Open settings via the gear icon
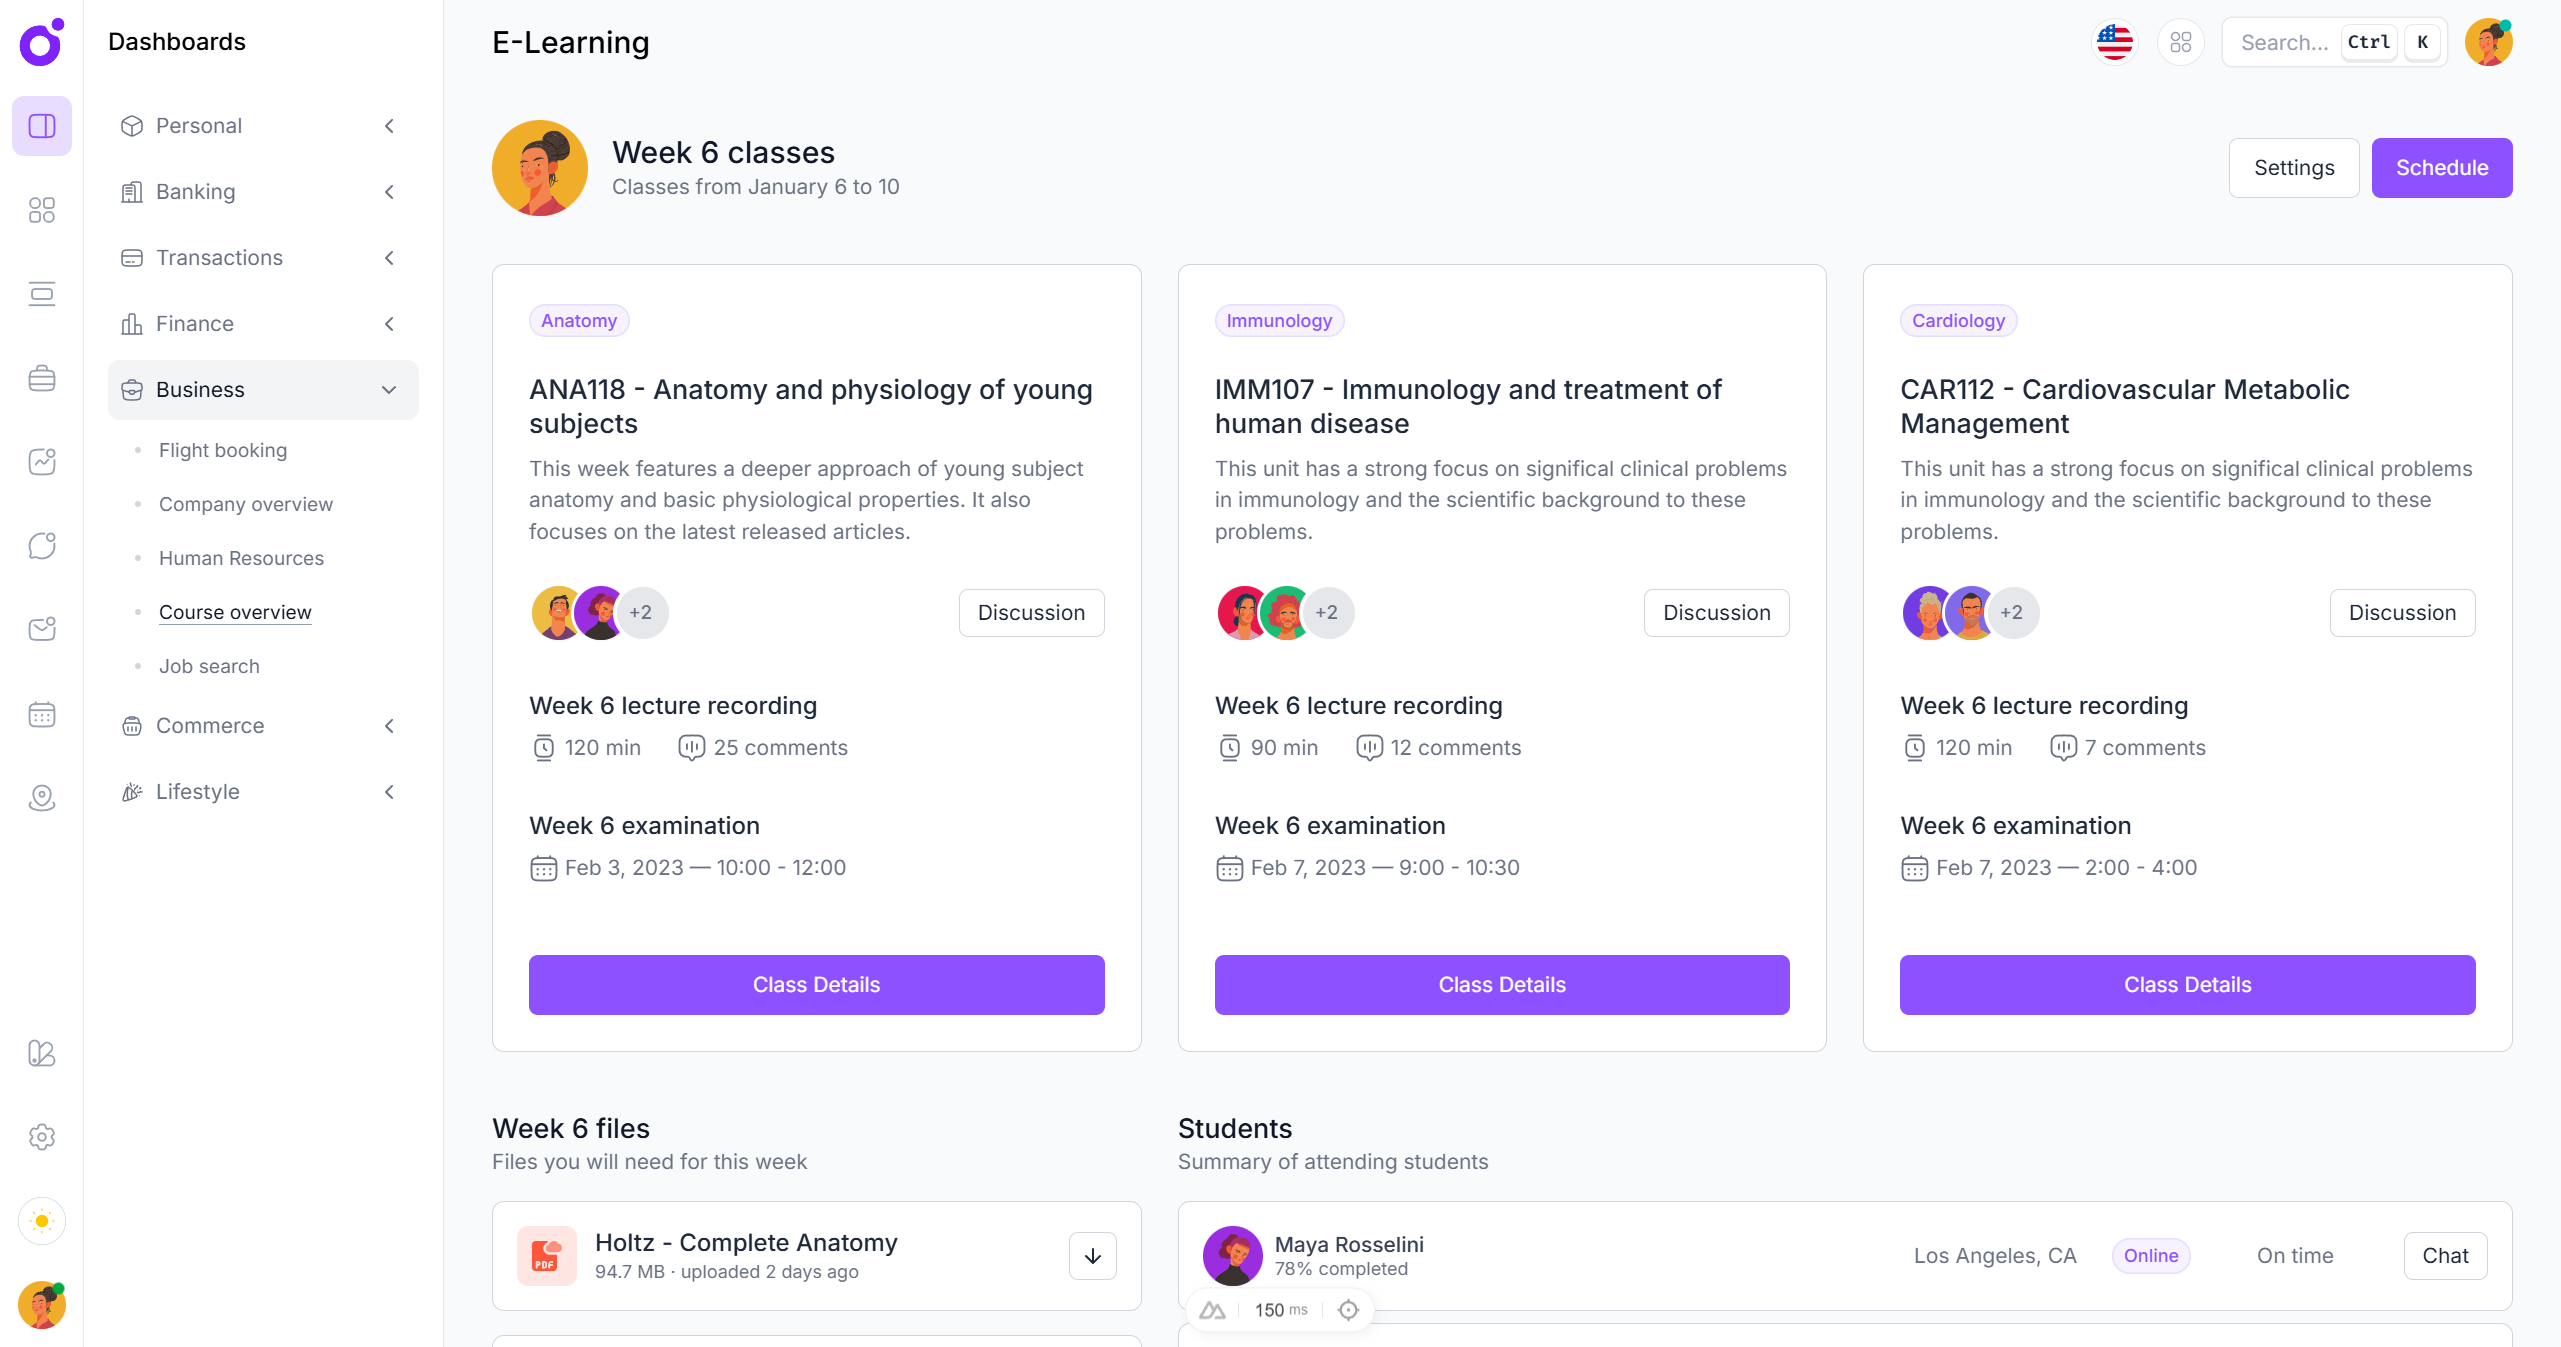2561x1347 pixels. (x=41, y=1137)
